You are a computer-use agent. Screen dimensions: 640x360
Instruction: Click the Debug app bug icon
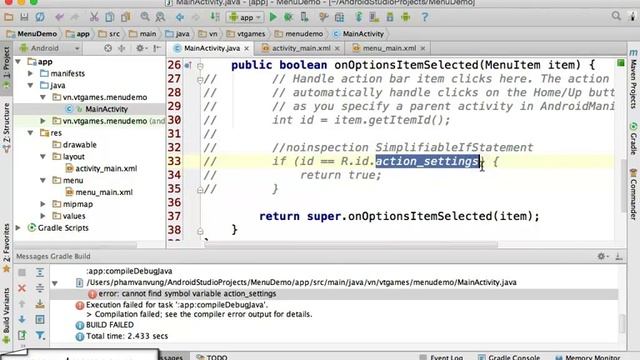pyautogui.click(x=289, y=17)
